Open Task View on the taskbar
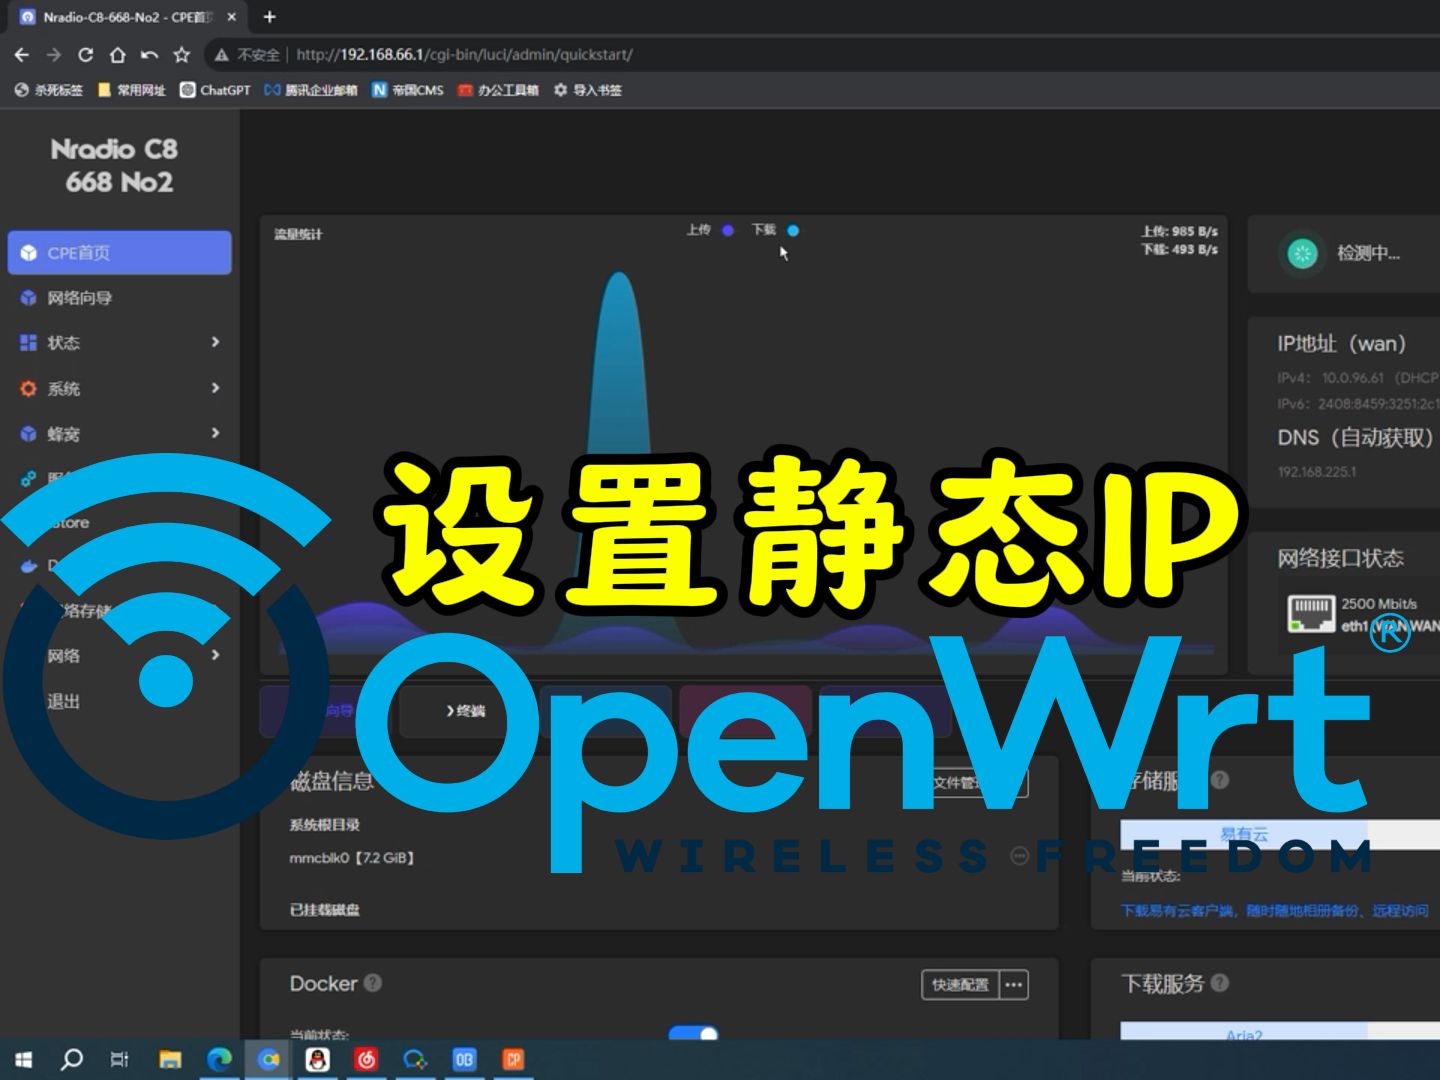 click(x=119, y=1059)
